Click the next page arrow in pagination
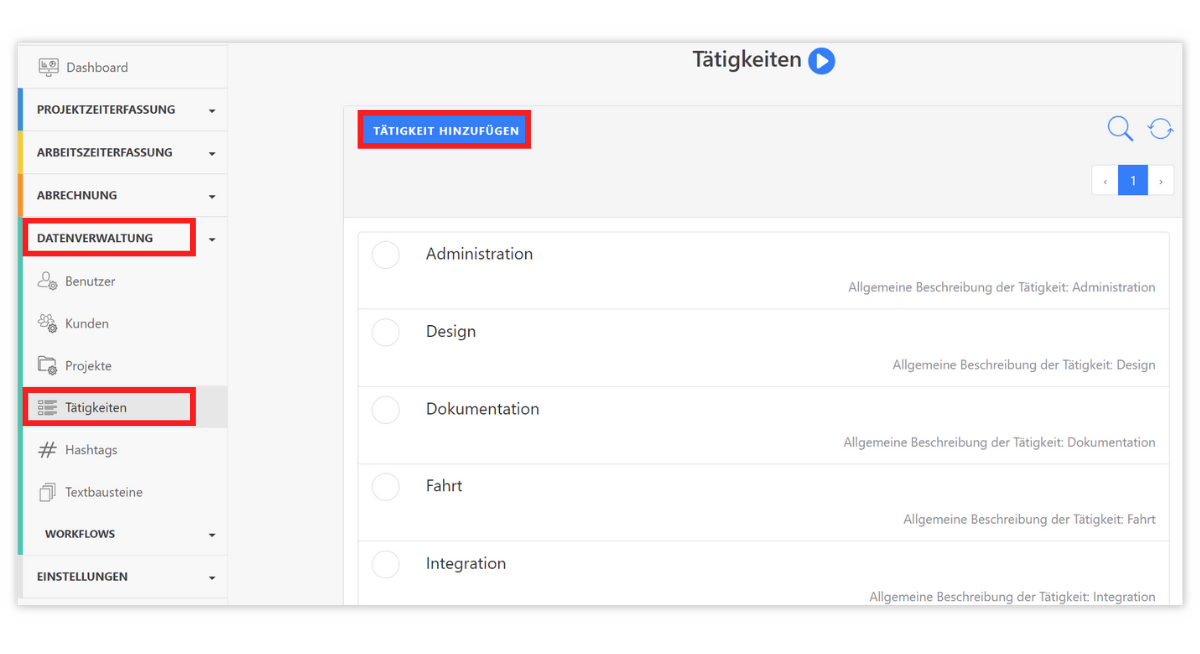This screenshot has width=1200, height=654. [x=1161, y=181]
